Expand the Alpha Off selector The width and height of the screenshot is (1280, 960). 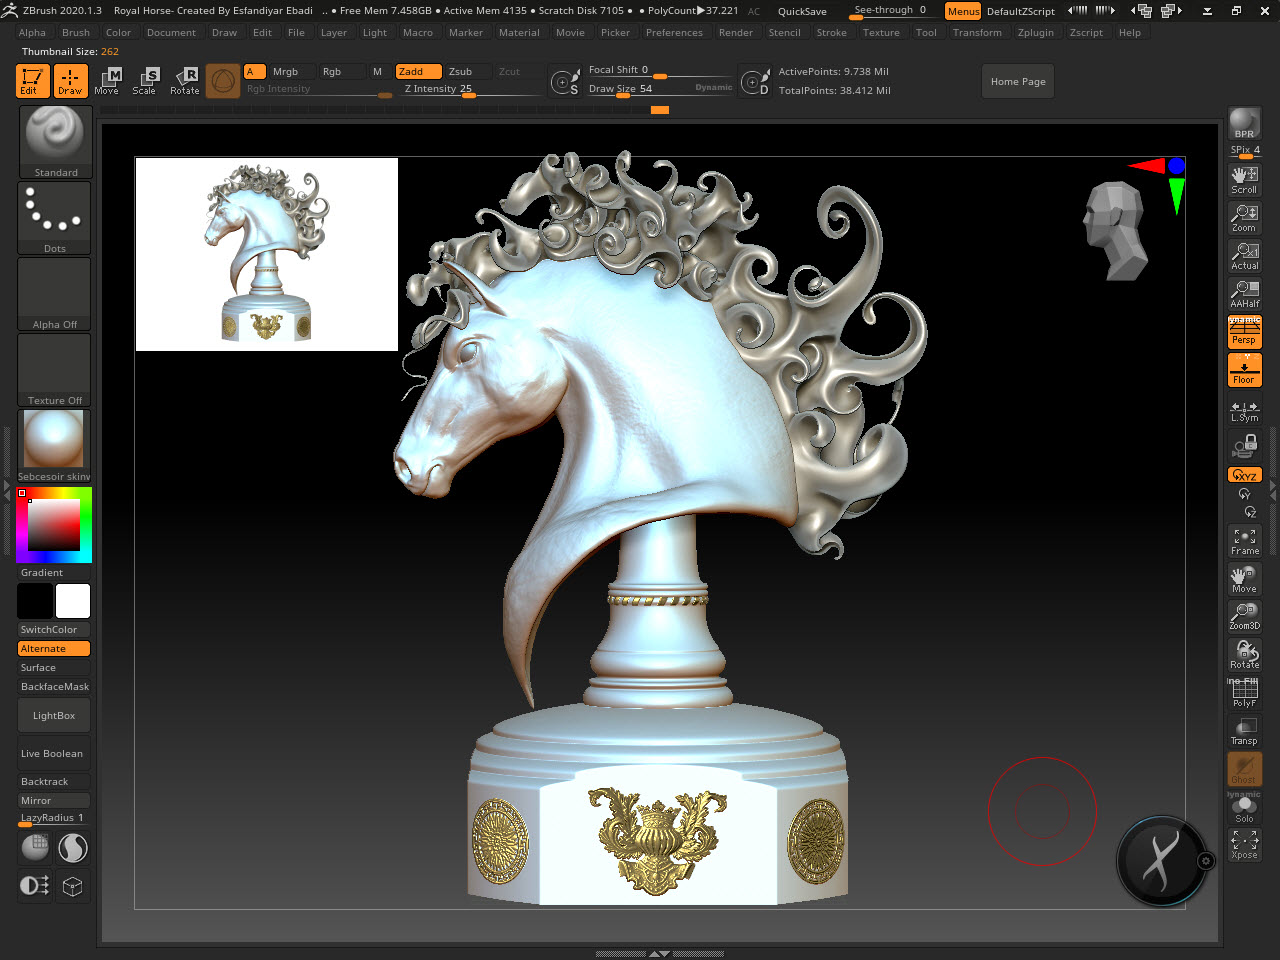click(x=55, y=294)
